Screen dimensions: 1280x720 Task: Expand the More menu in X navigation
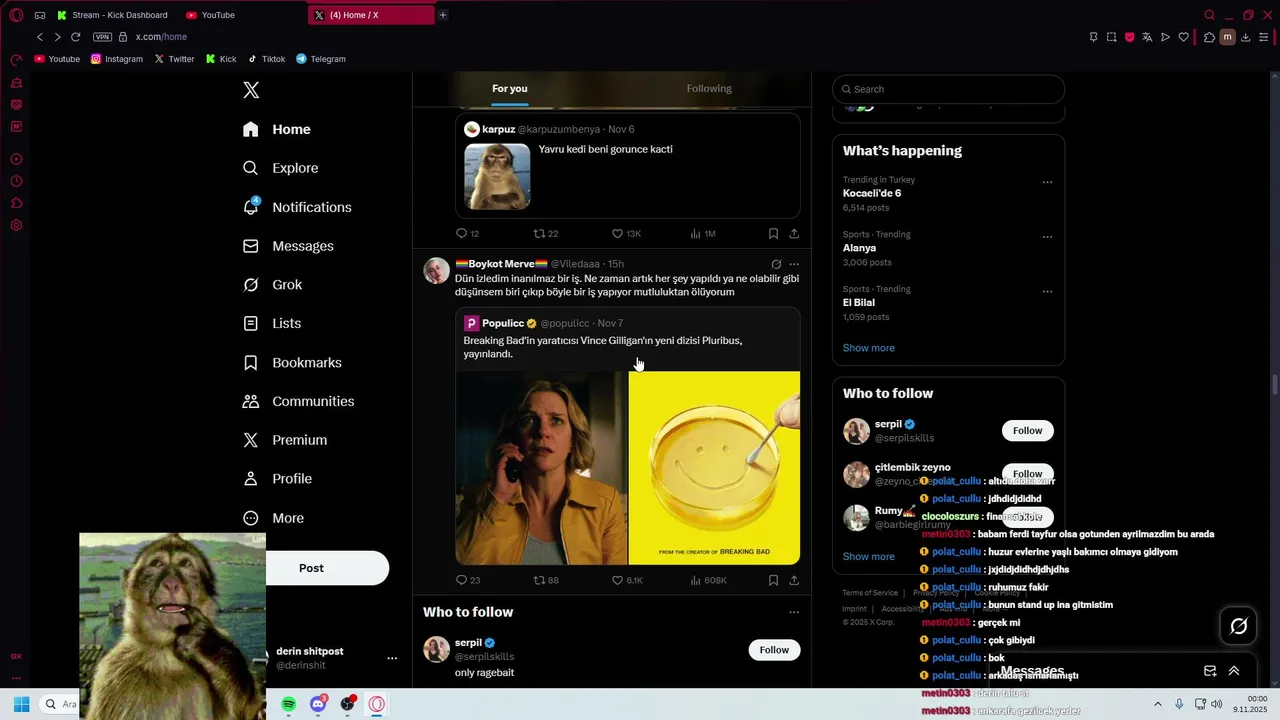click(273, 518)
